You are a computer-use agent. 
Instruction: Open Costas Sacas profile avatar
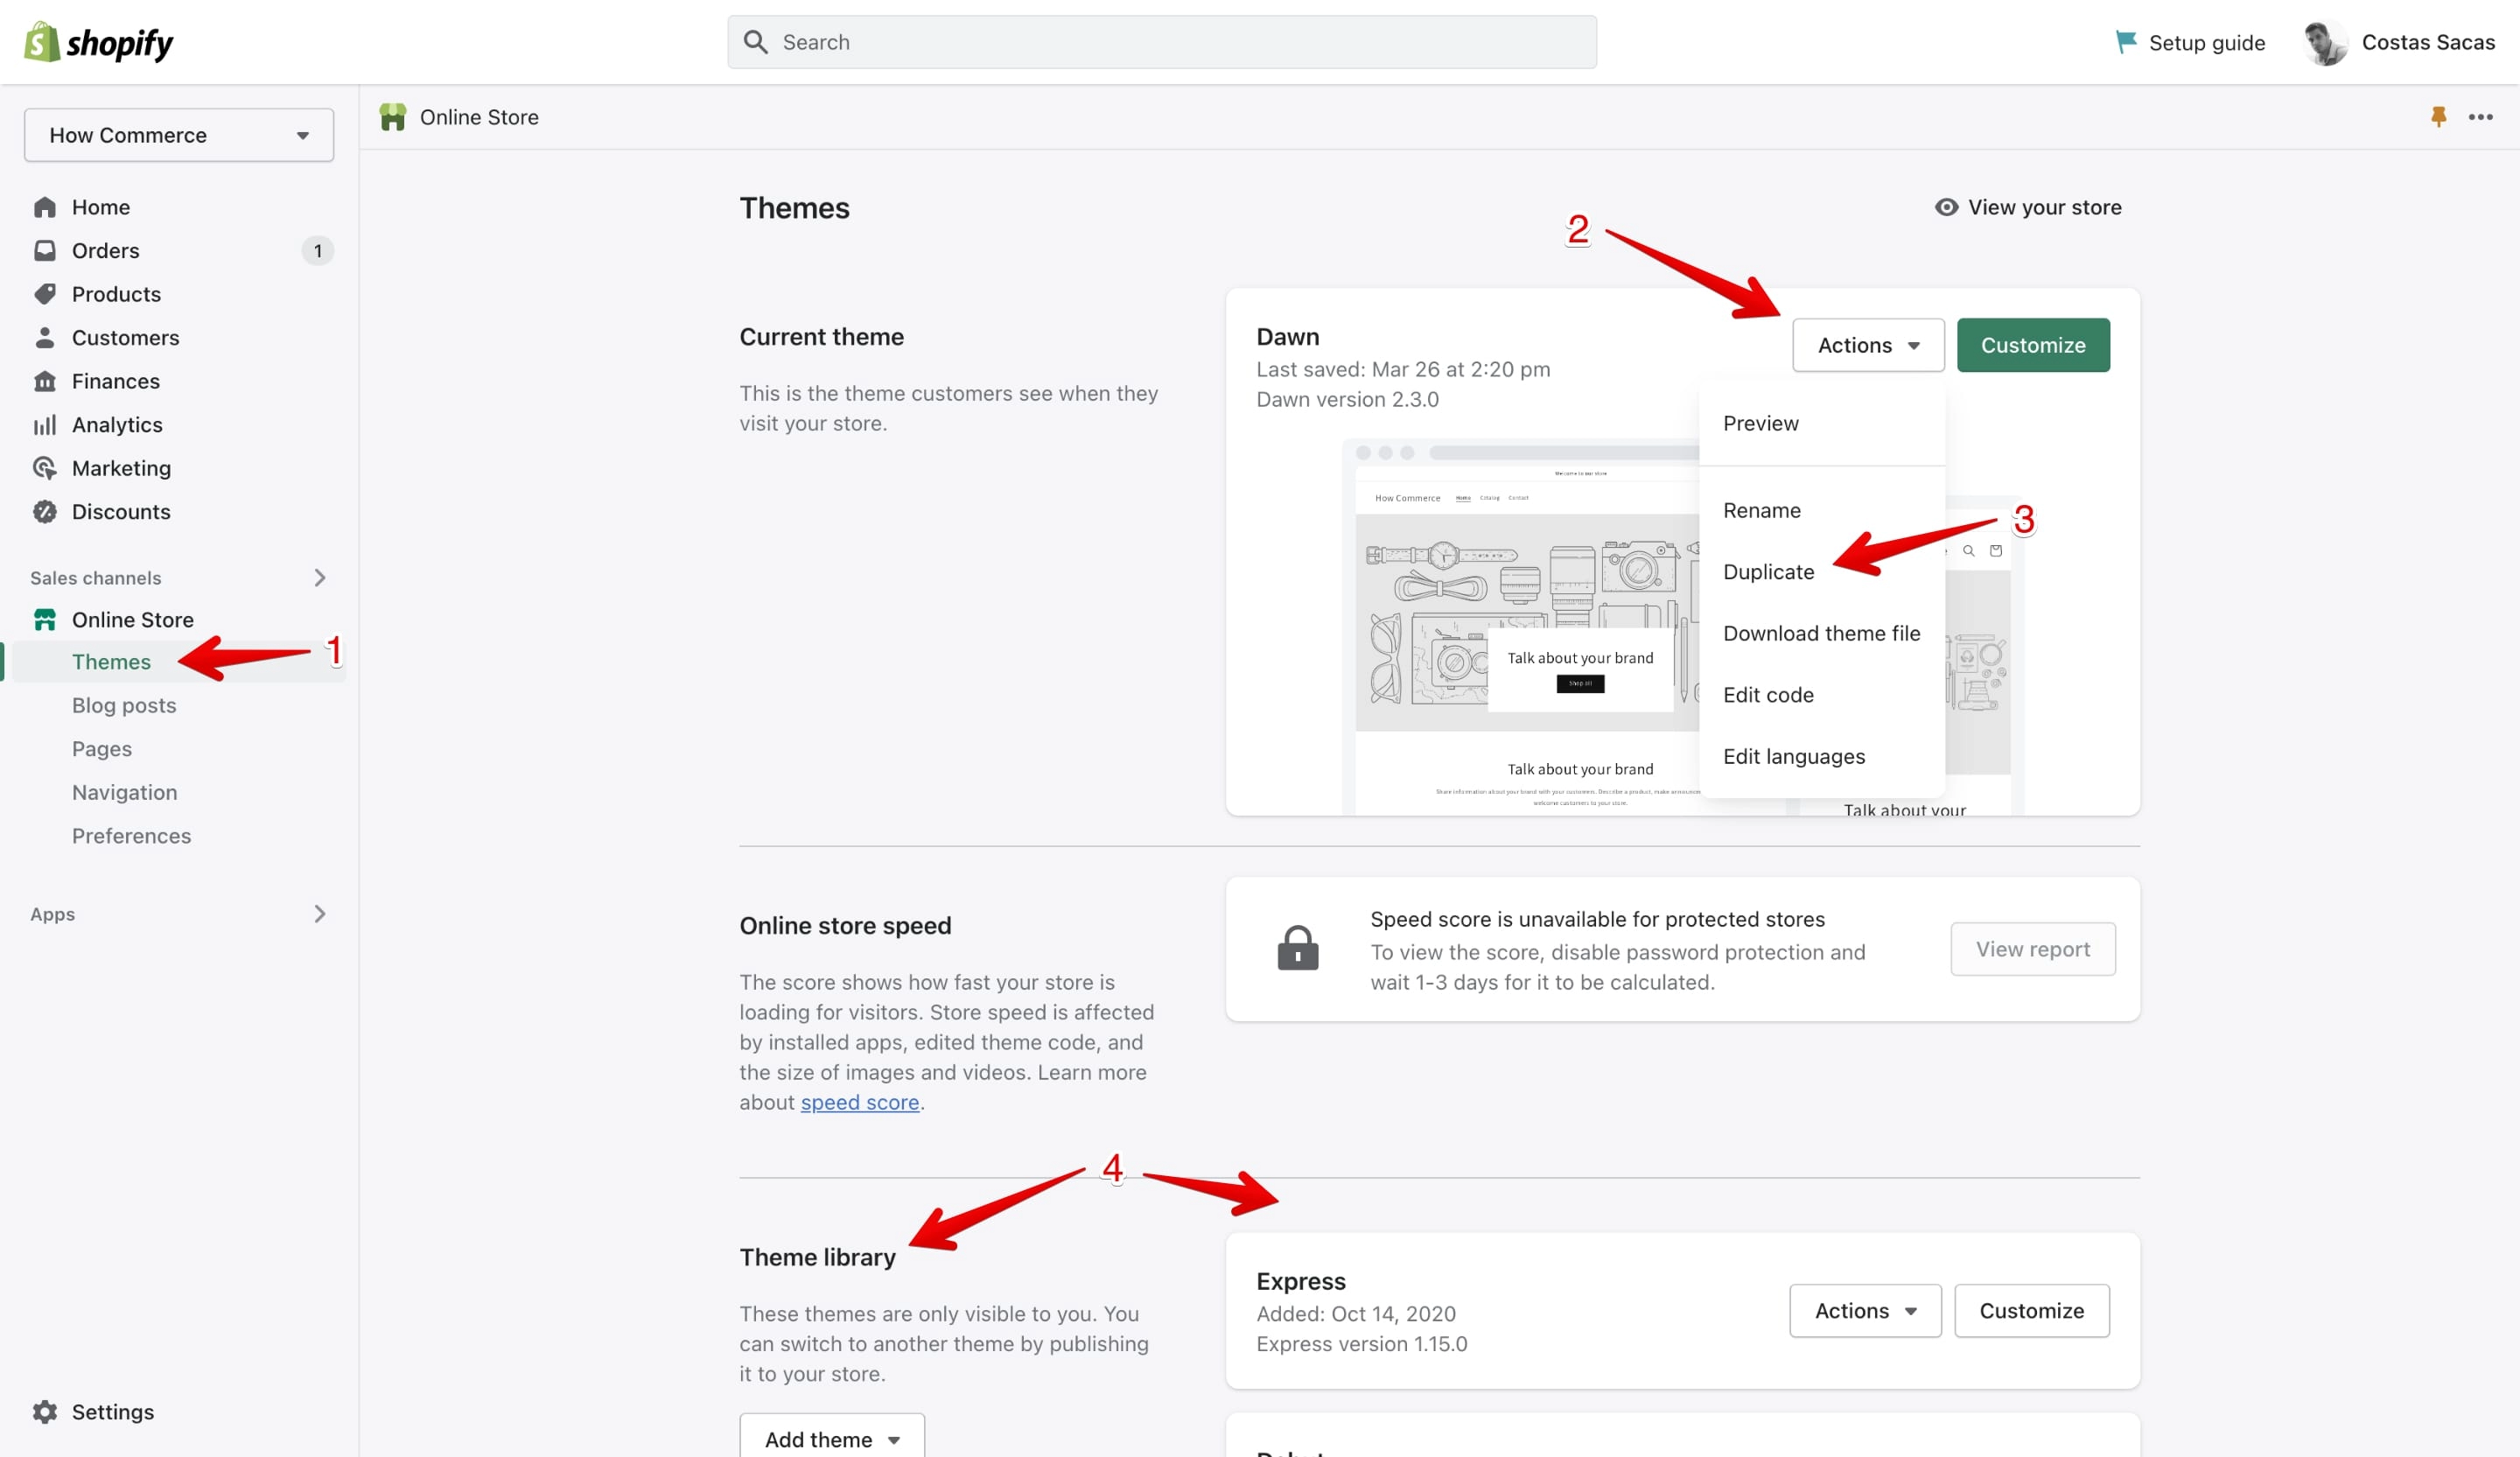pyautogui.click(x=2325, y=42)
